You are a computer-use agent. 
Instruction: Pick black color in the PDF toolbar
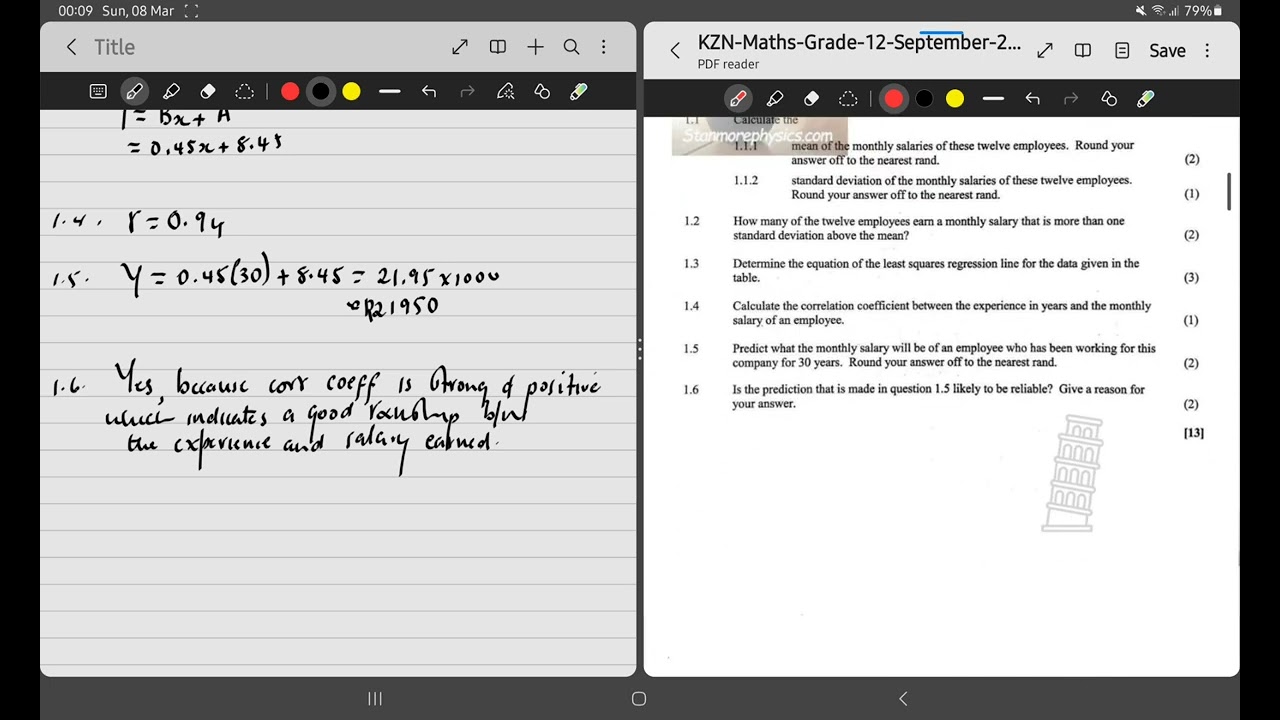tap(925, 98)
